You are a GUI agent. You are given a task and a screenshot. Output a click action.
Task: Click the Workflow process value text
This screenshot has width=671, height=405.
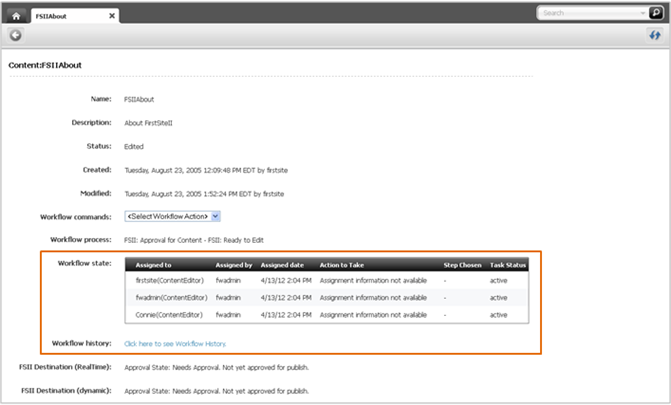click(194, 240)
